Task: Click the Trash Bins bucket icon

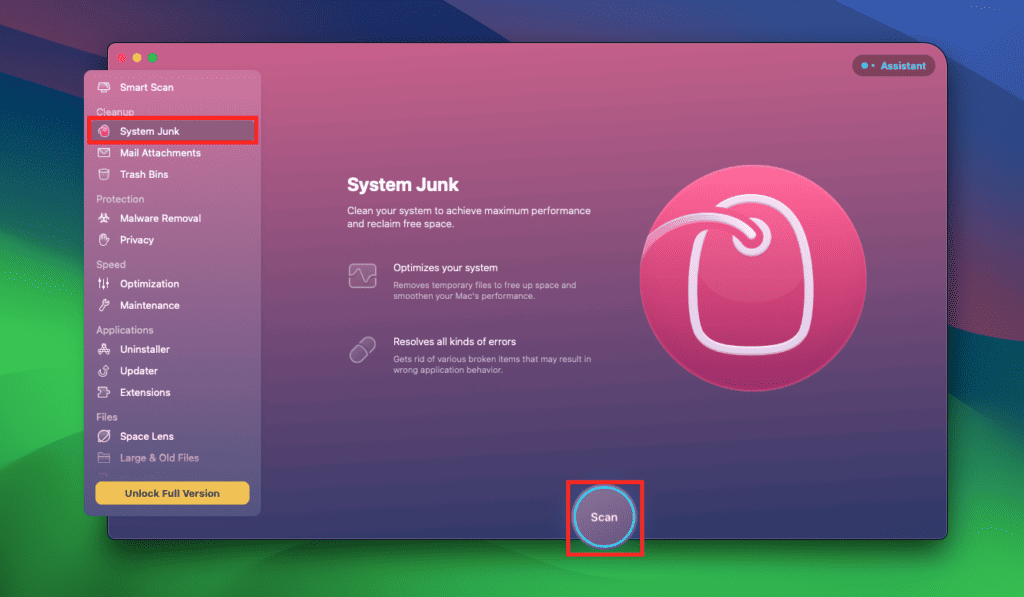Action: [104, 174]
